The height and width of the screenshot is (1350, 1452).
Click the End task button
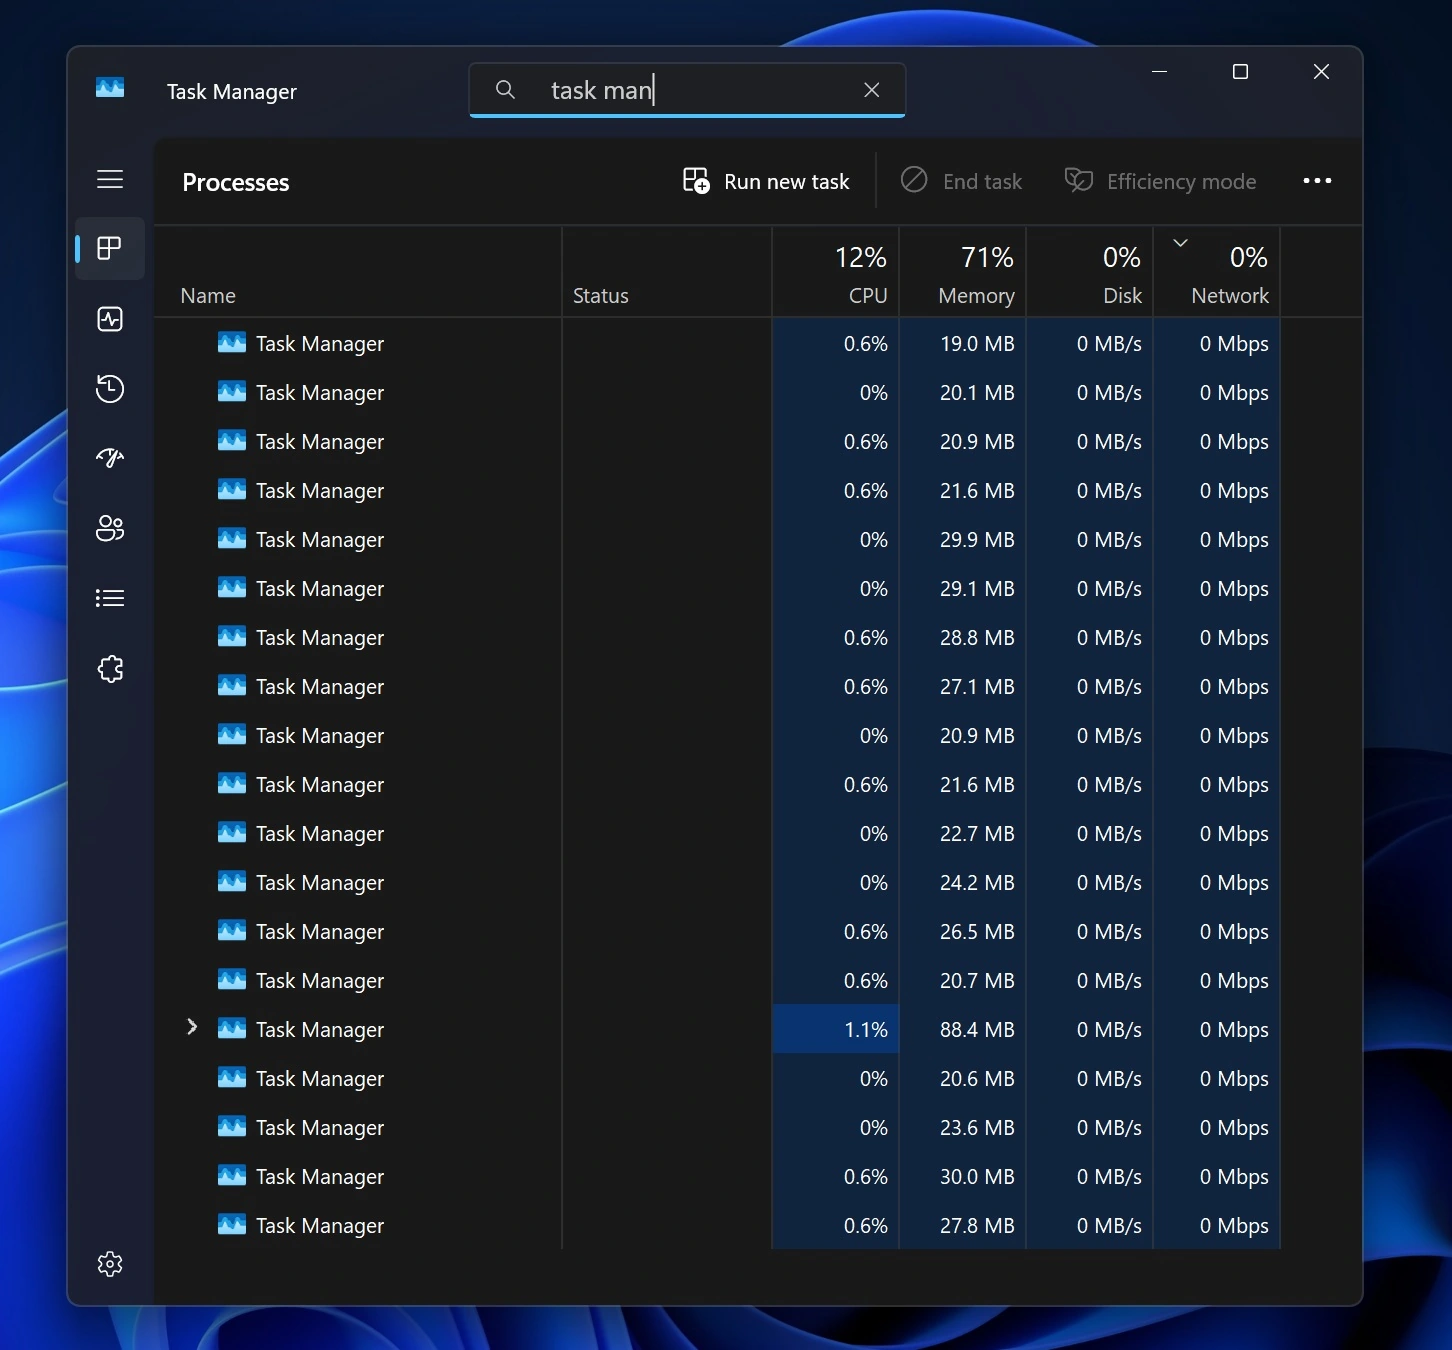[961, 181]
